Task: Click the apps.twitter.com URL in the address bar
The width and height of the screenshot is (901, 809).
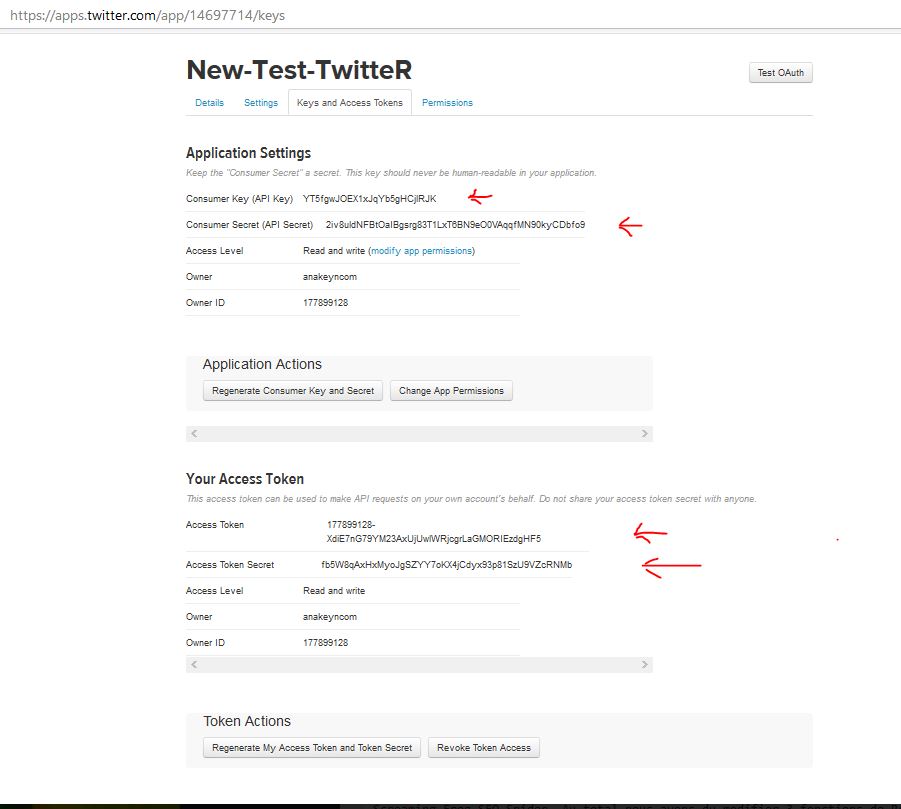Action: coord(148,16)
